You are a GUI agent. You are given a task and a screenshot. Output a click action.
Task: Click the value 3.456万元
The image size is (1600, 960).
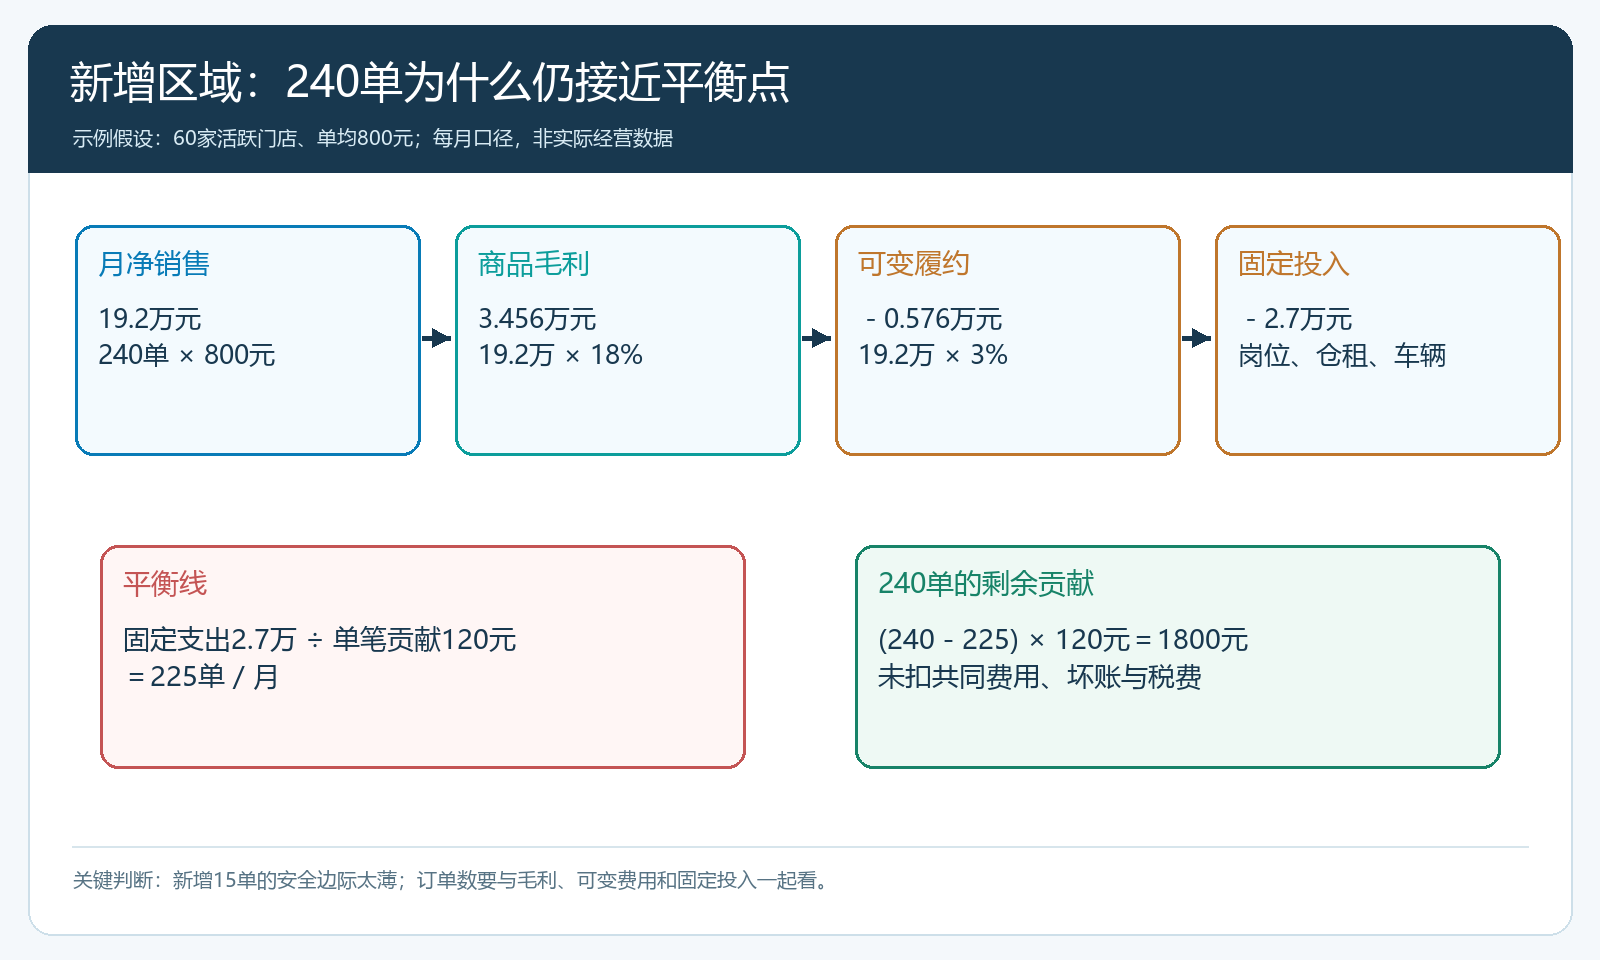point(537,319)
